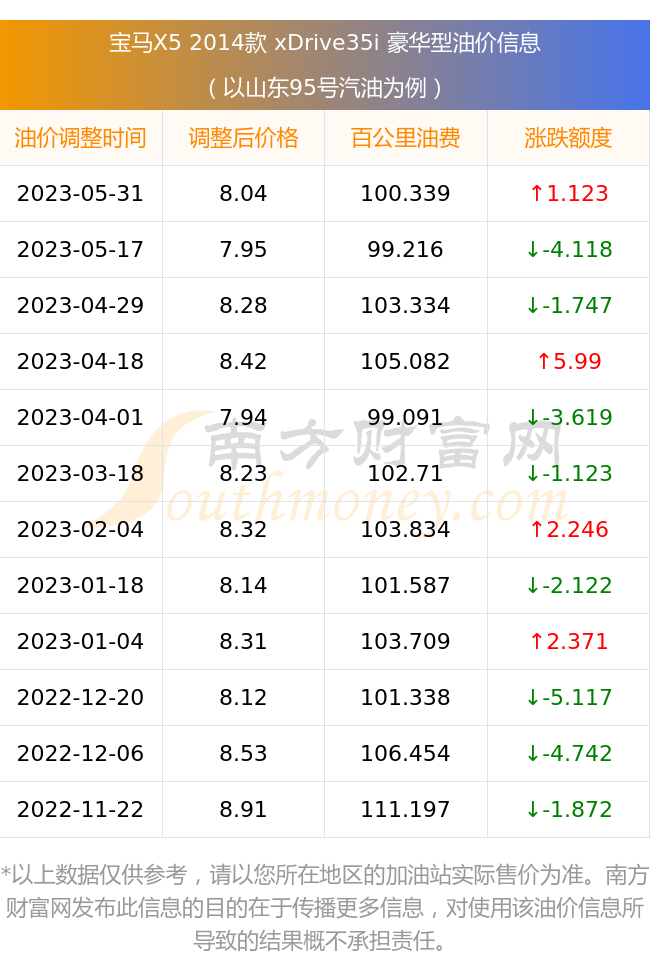Click the green down arrow value -4.118
650x957 pixels.
click(x=569, y=249)
